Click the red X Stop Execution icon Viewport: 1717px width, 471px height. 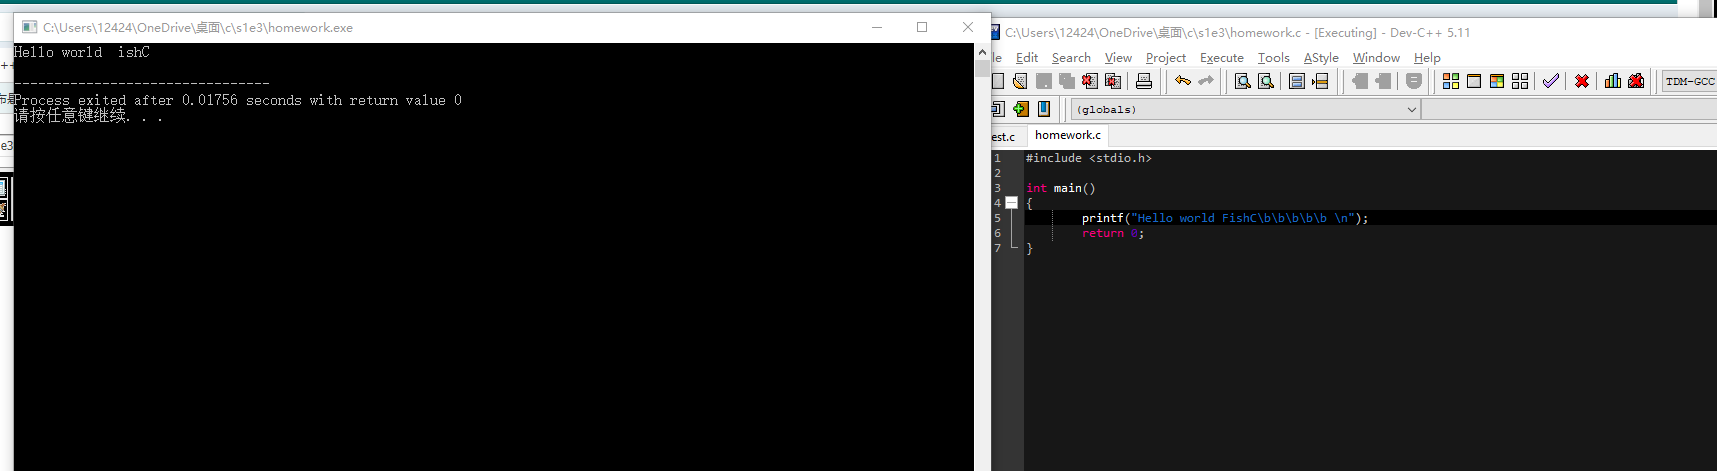1582,81
